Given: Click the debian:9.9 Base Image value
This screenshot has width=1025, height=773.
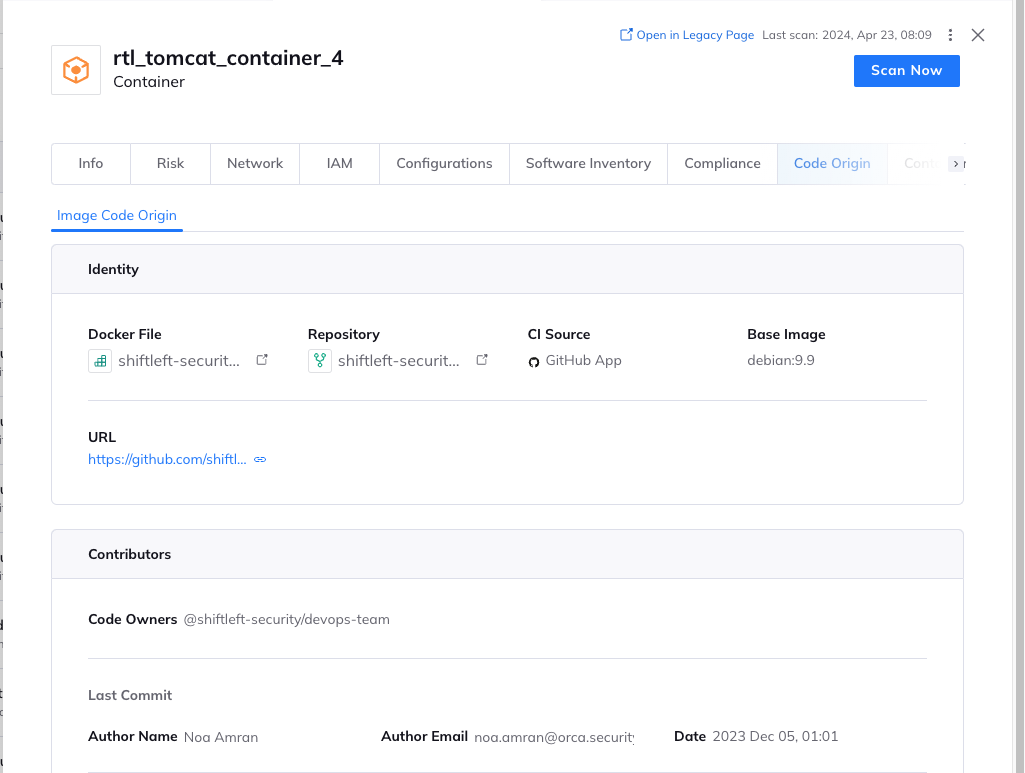Looking at the screenshot, I should [x=781, y=361].
